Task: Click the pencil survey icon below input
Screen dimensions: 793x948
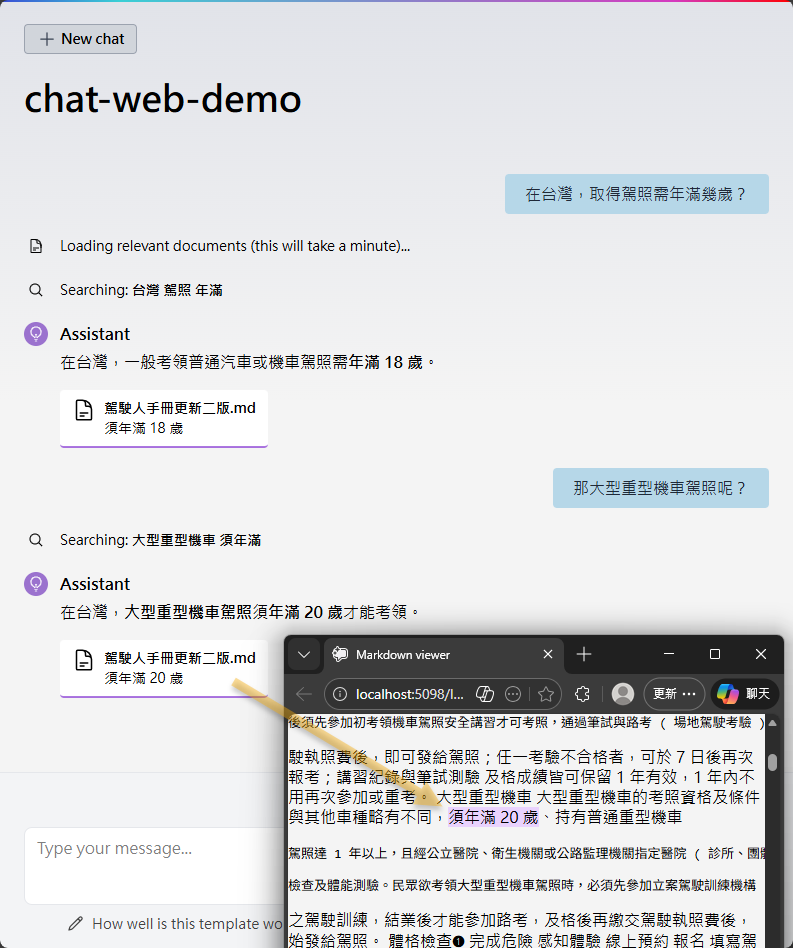Action: click(75, 924)
